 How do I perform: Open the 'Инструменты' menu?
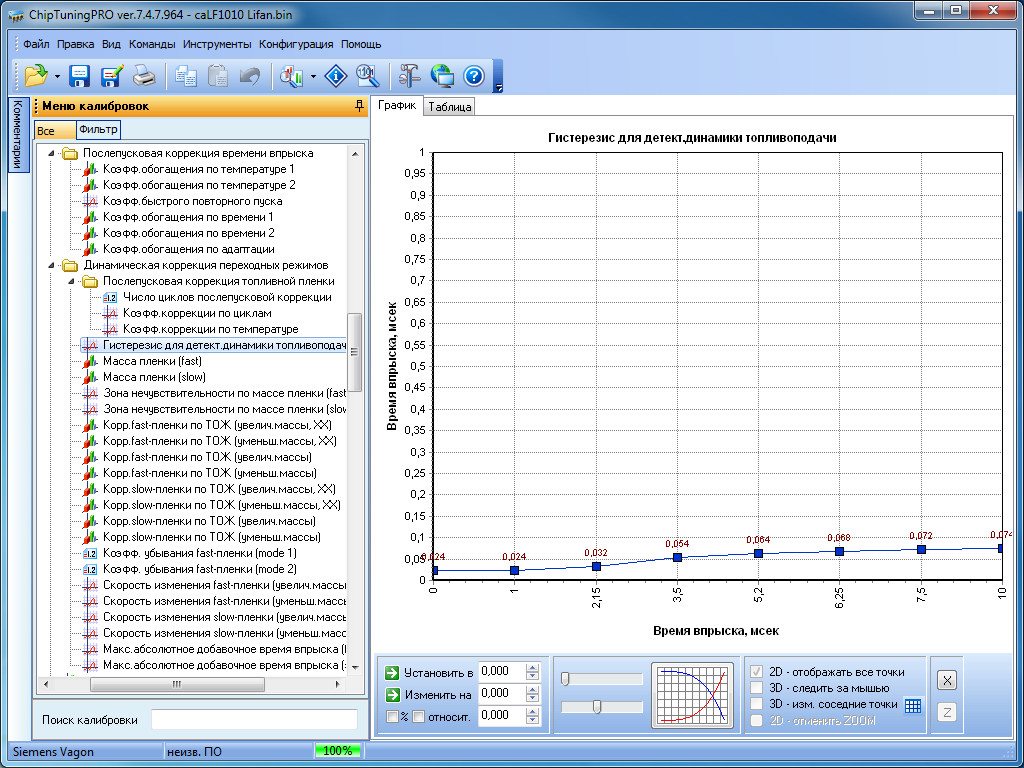(x=217, y=44)
